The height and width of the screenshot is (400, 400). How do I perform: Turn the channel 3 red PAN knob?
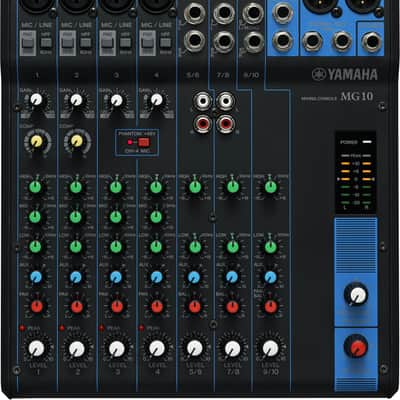[117, 307]
